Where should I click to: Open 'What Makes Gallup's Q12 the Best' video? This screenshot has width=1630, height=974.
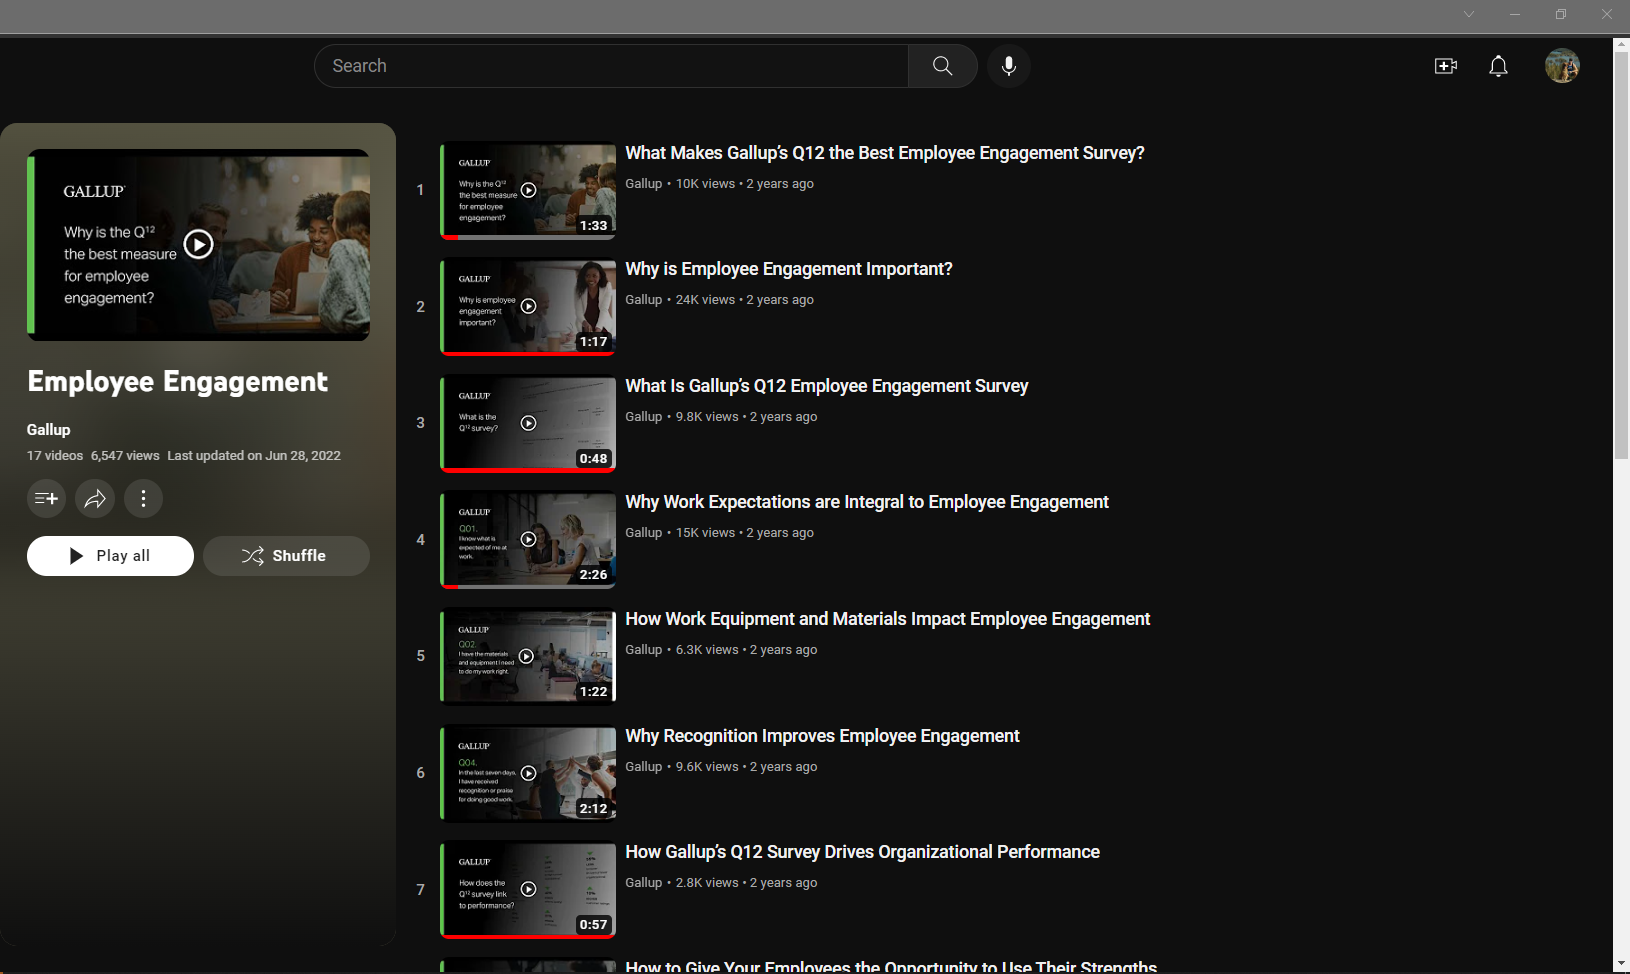point(884,153)
